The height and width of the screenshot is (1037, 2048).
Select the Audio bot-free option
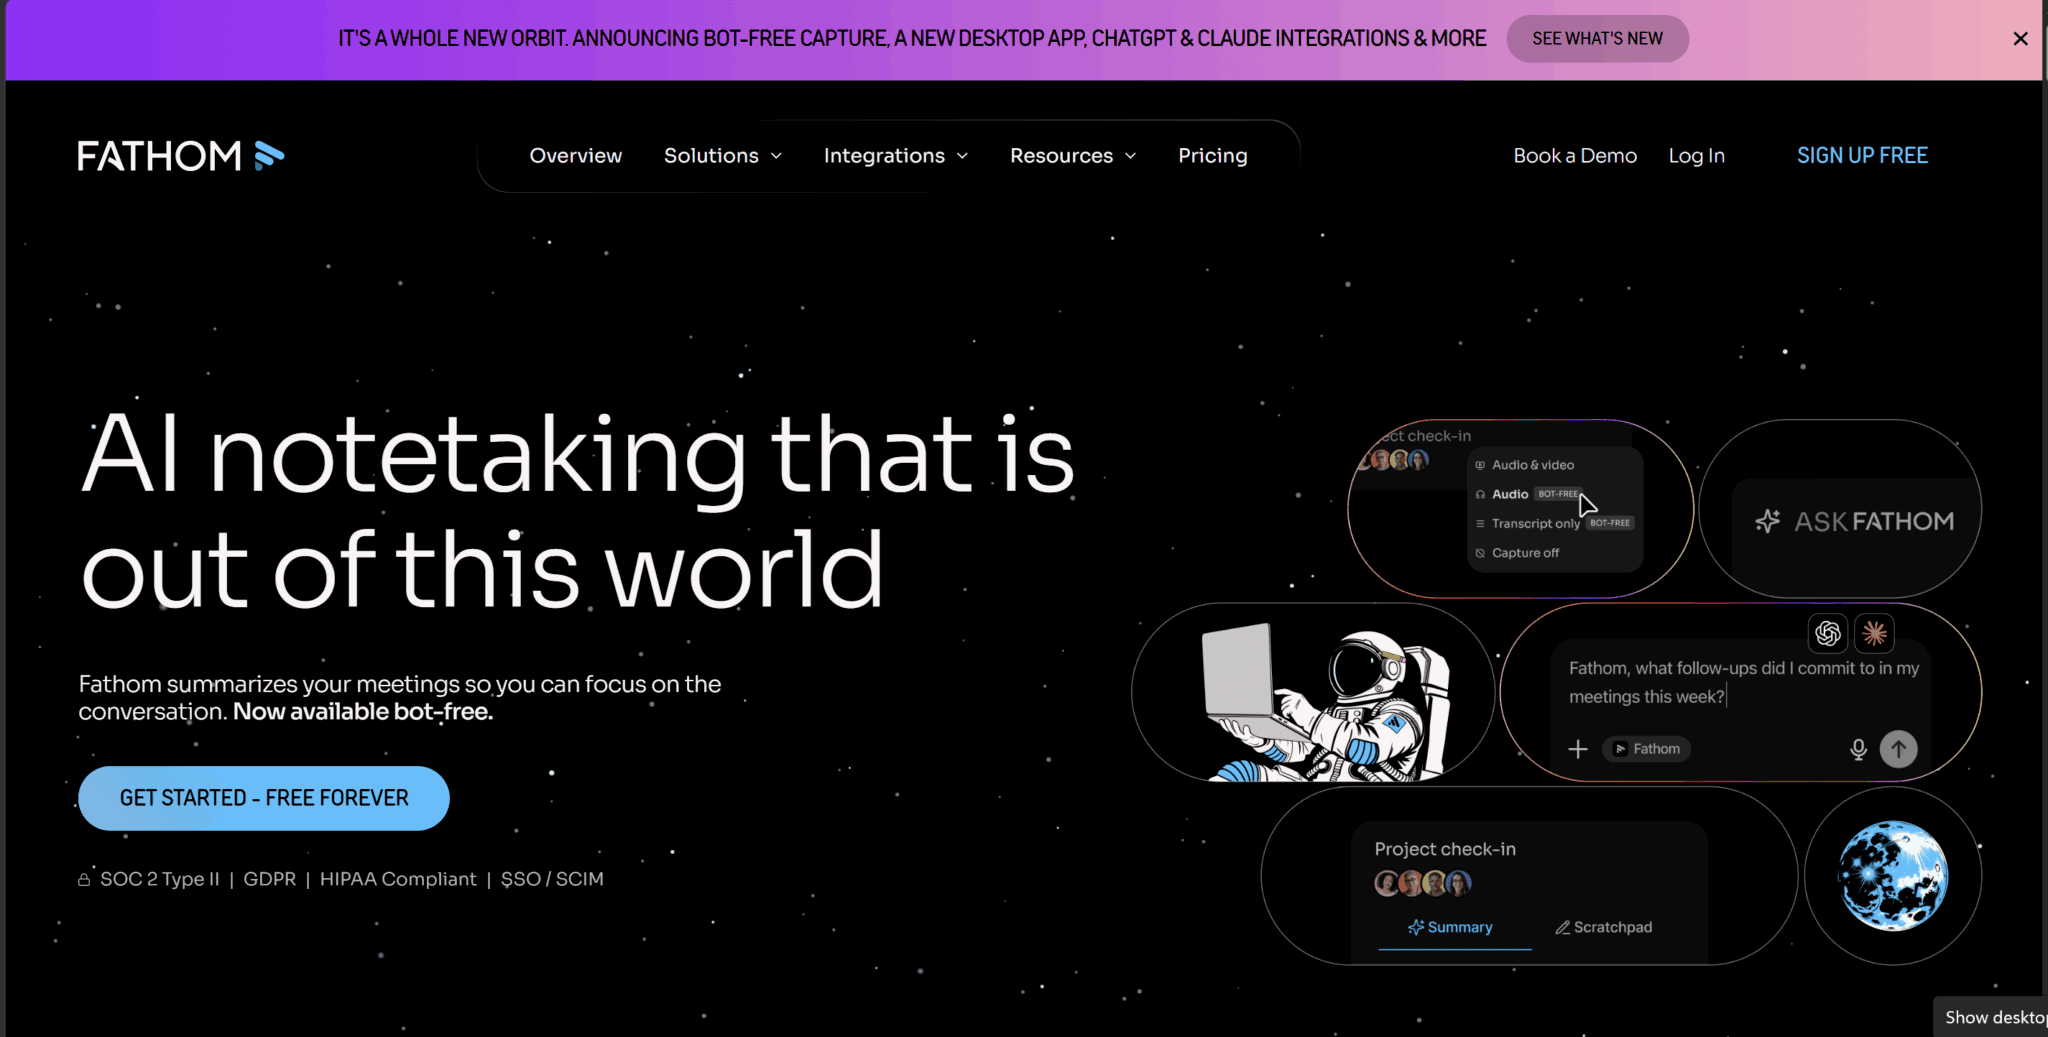coord(1528,494)
